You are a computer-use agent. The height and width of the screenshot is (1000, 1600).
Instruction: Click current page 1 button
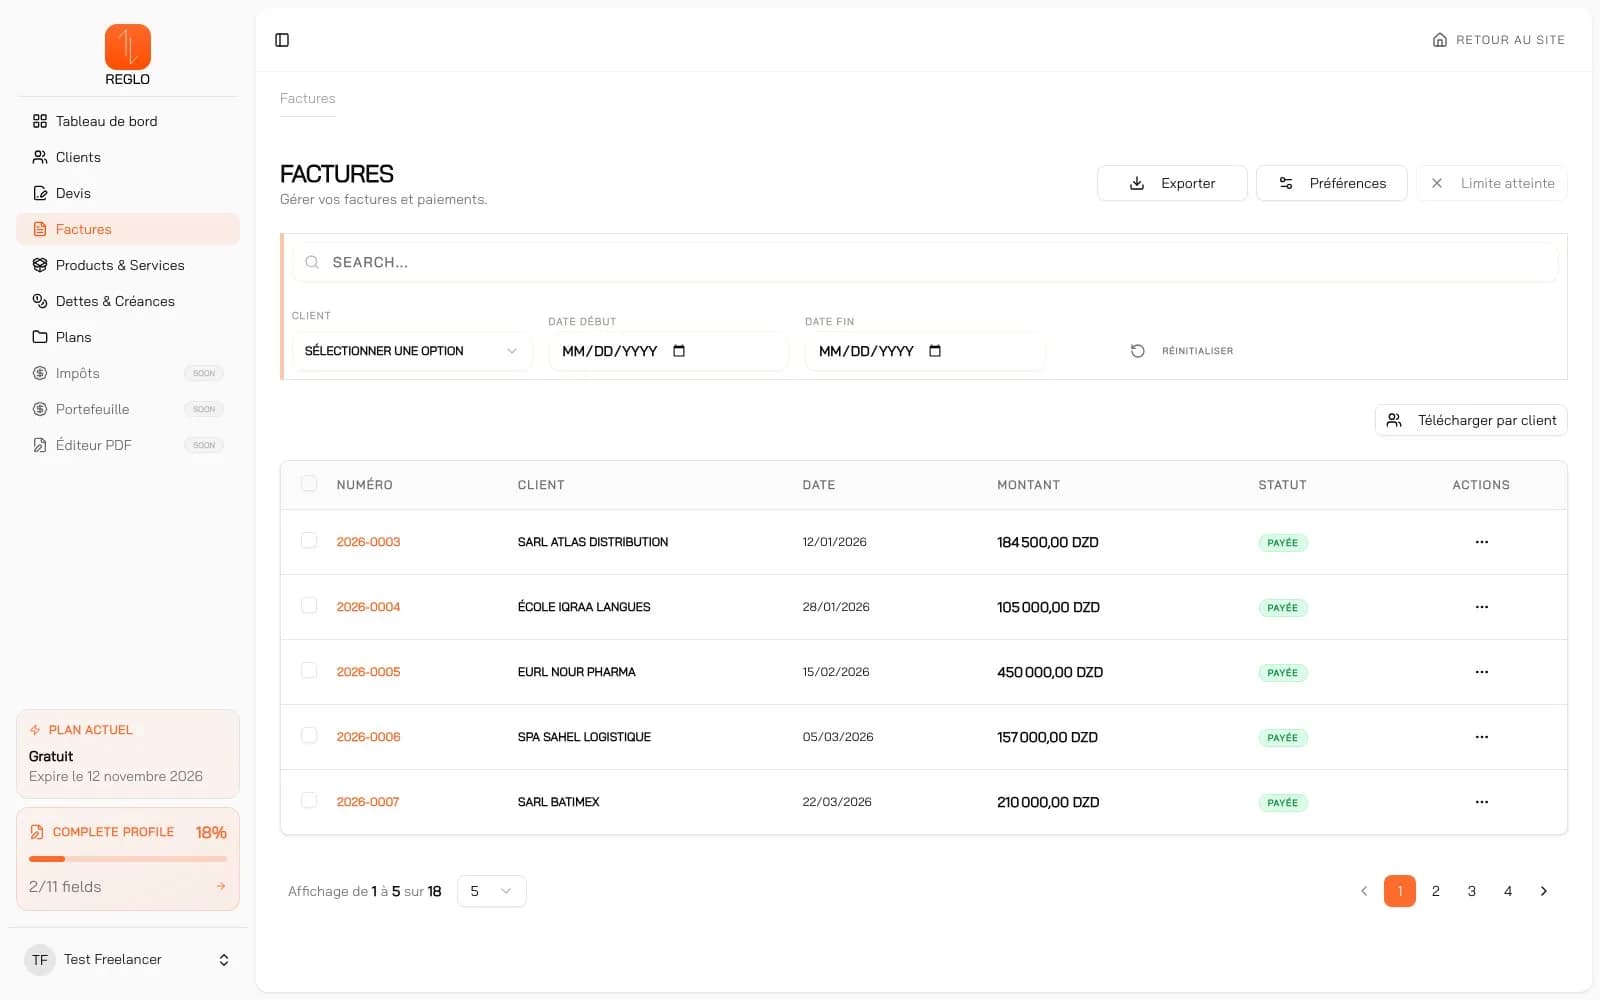point(1400,891)
